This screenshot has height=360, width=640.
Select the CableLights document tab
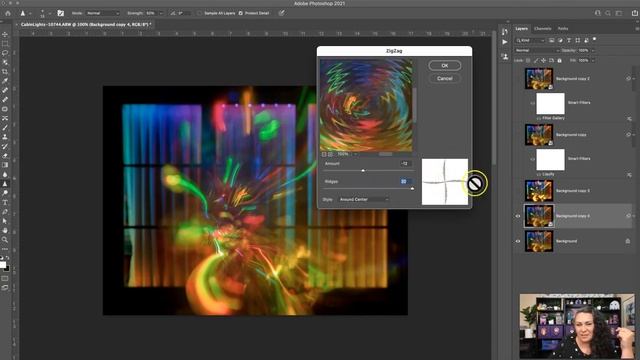coord(86,24)
